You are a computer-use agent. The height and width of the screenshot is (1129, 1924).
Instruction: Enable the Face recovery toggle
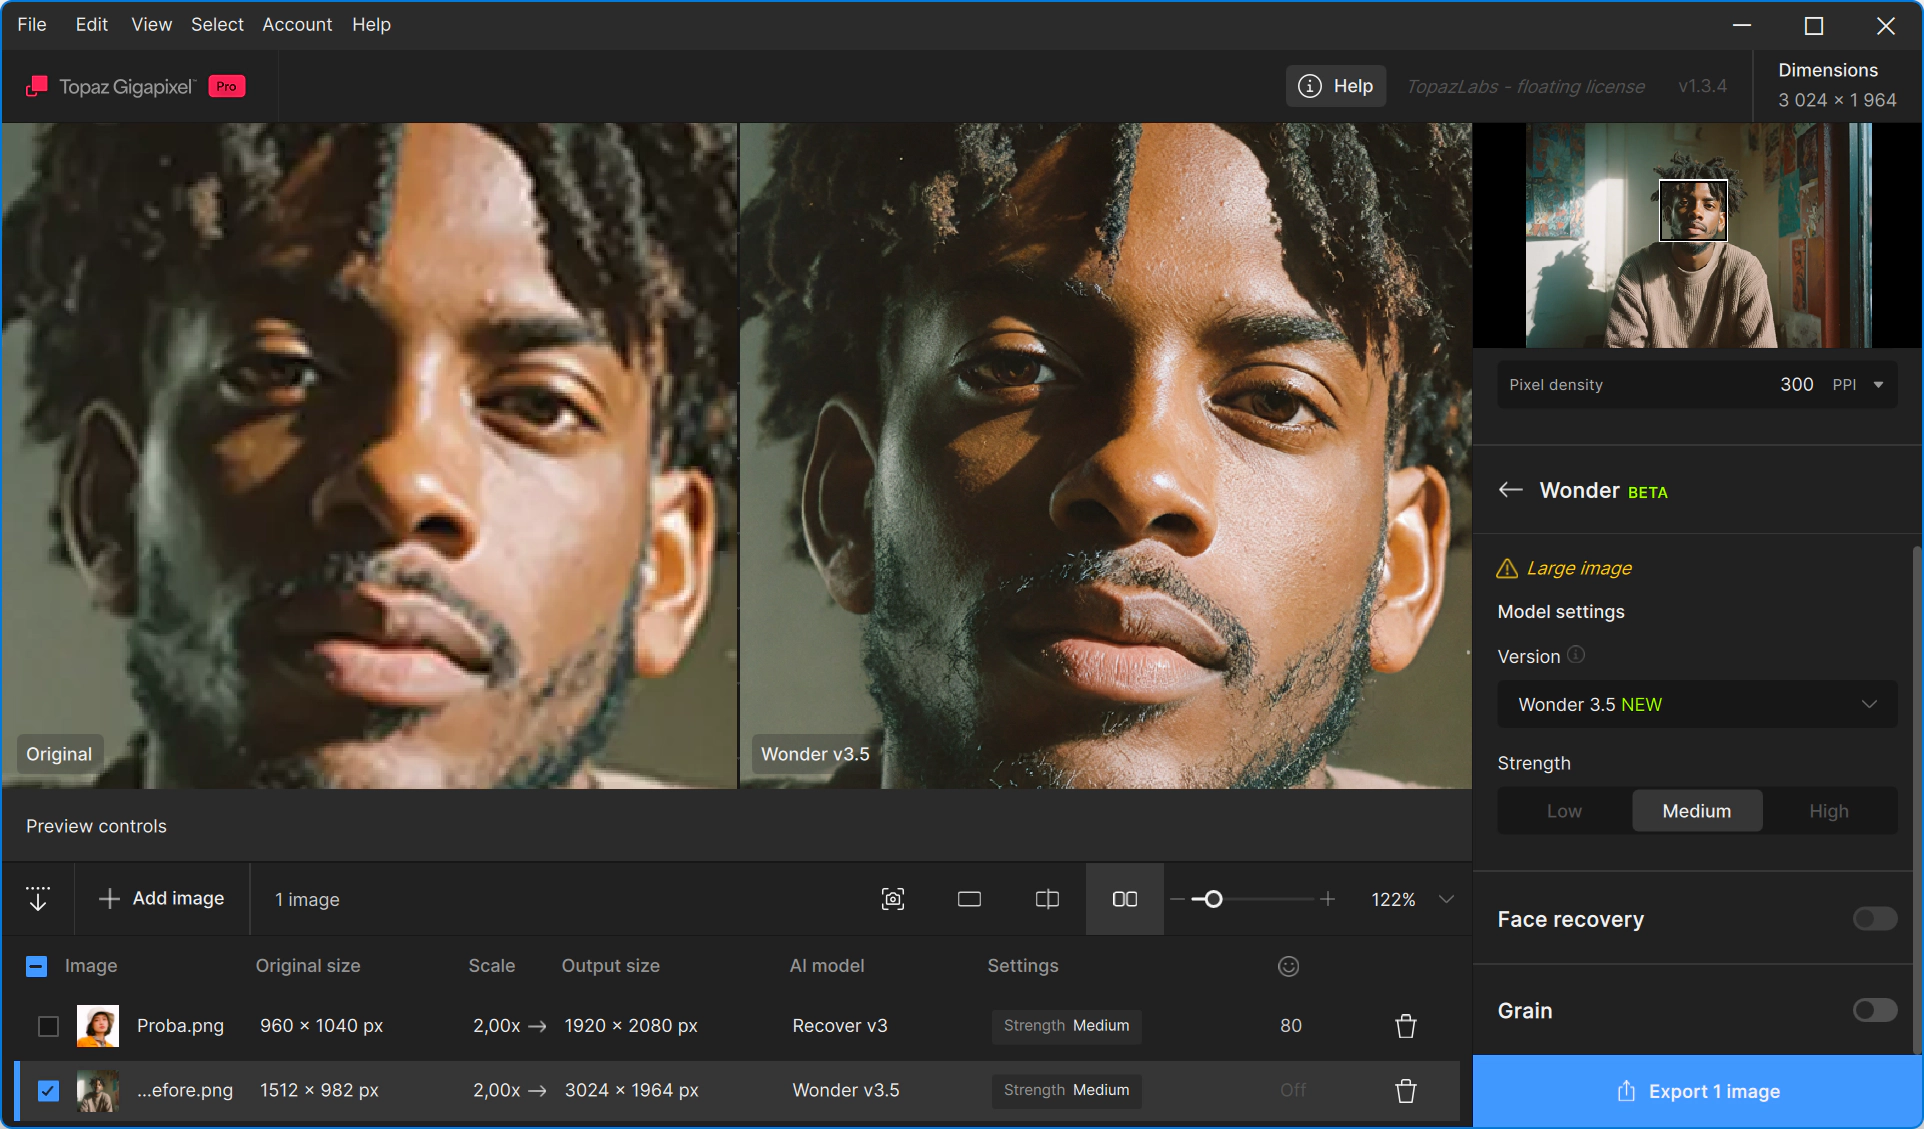pyautogui.click(x=1874, y=919)
